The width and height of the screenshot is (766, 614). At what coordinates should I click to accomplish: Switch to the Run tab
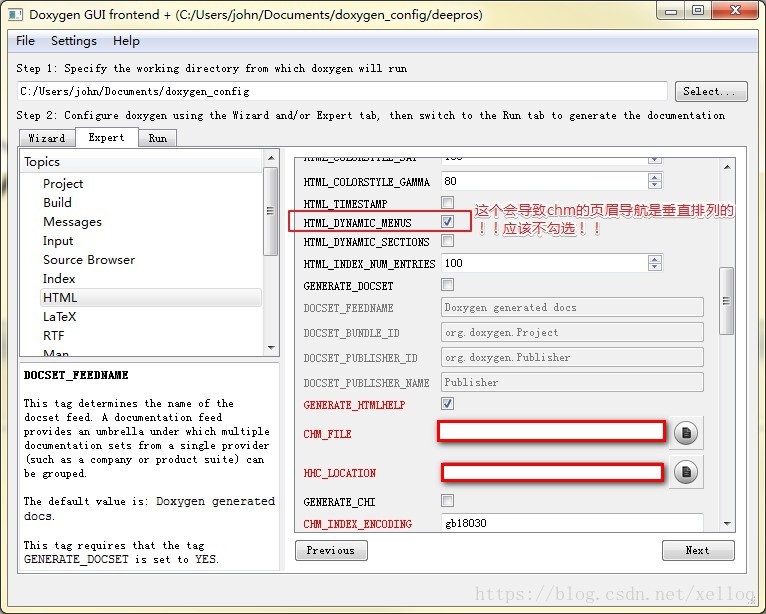(158, 138)
